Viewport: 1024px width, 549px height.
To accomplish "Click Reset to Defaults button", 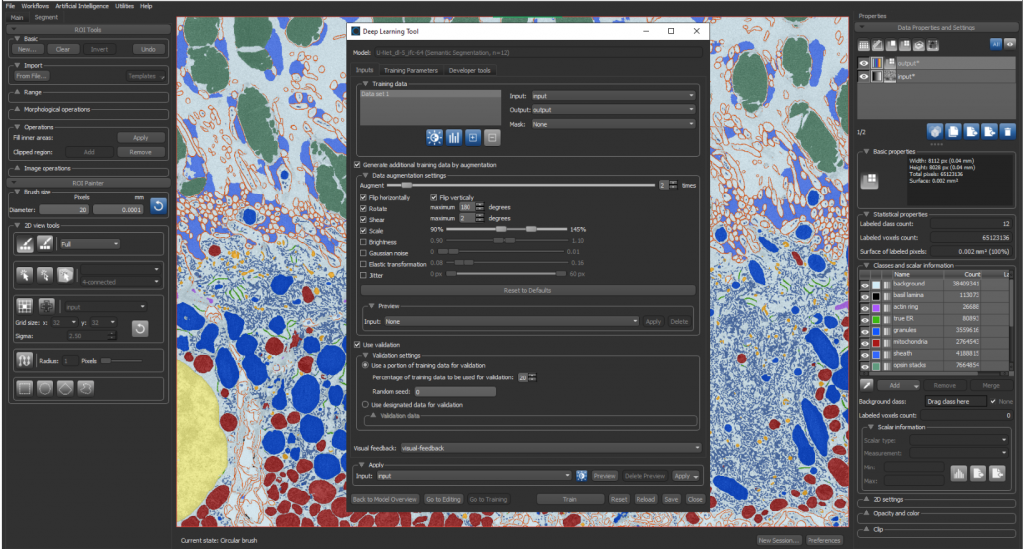I will (x=527, y=290).
